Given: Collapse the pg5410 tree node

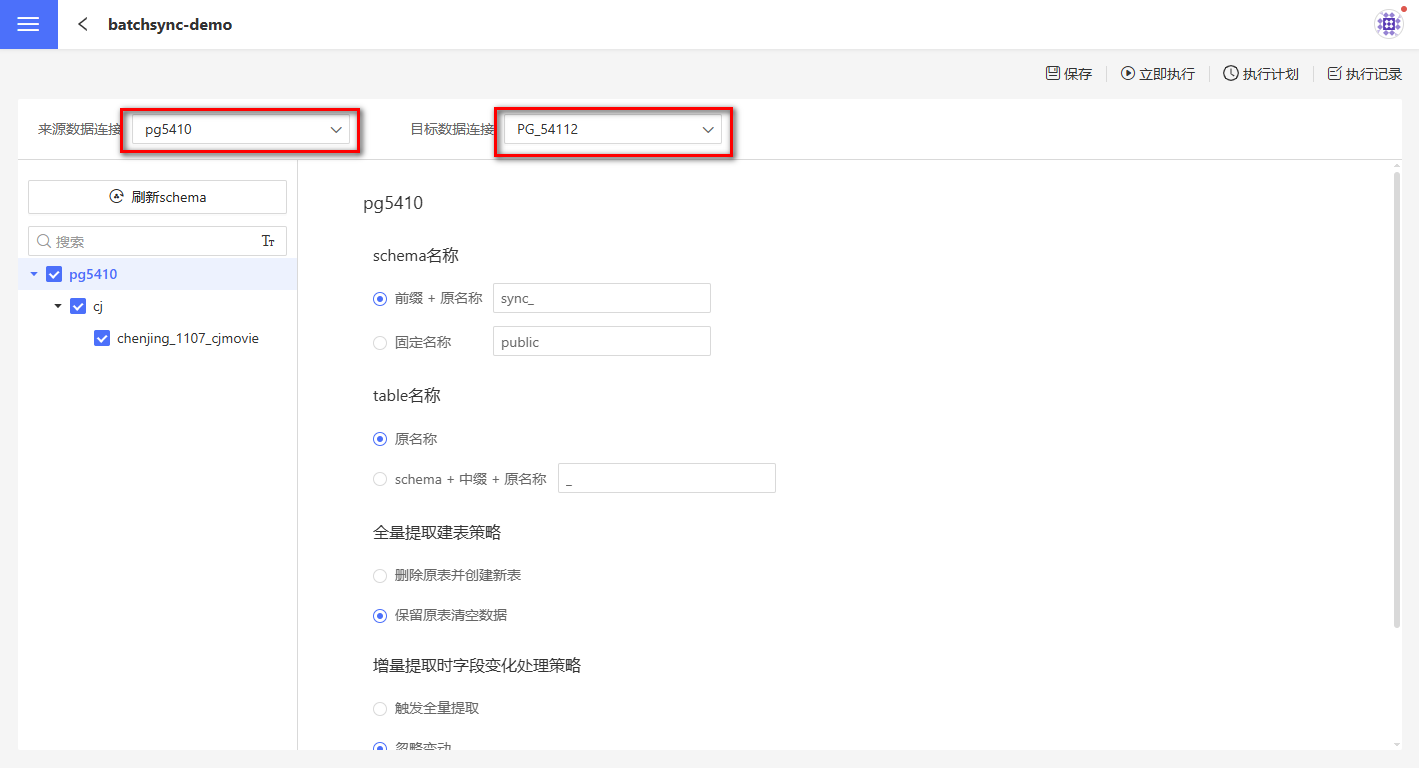Looking at the screenshot, I should (34, 274).
